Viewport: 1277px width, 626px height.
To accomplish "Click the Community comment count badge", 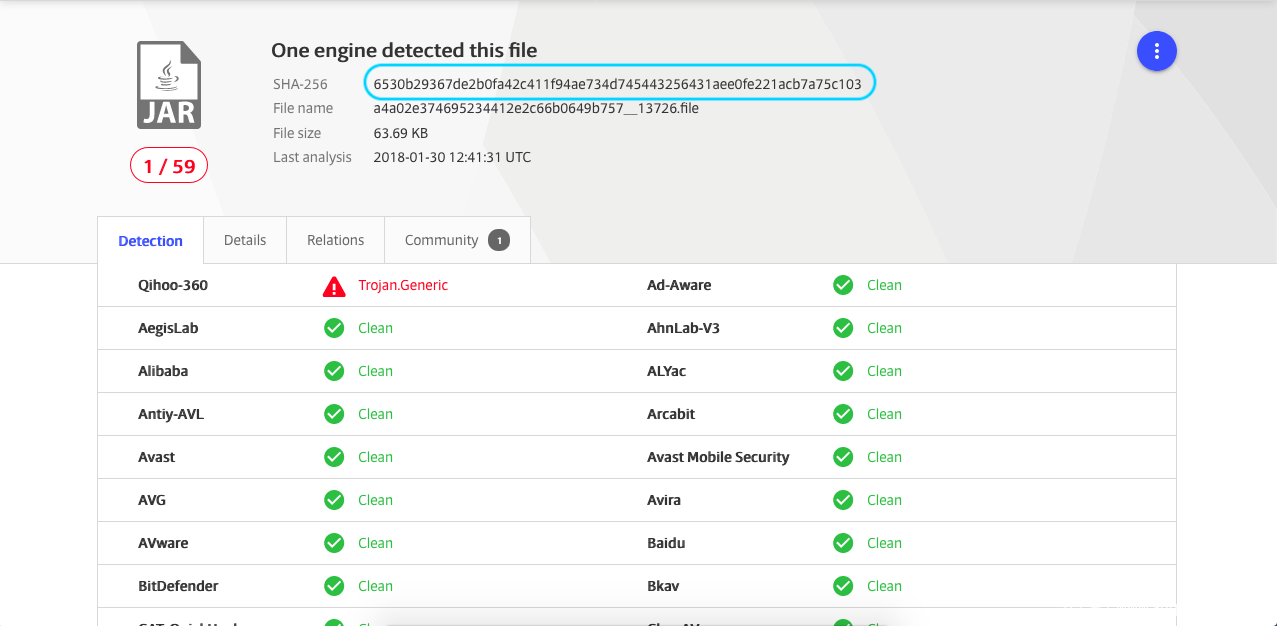I will pos(498,240).
